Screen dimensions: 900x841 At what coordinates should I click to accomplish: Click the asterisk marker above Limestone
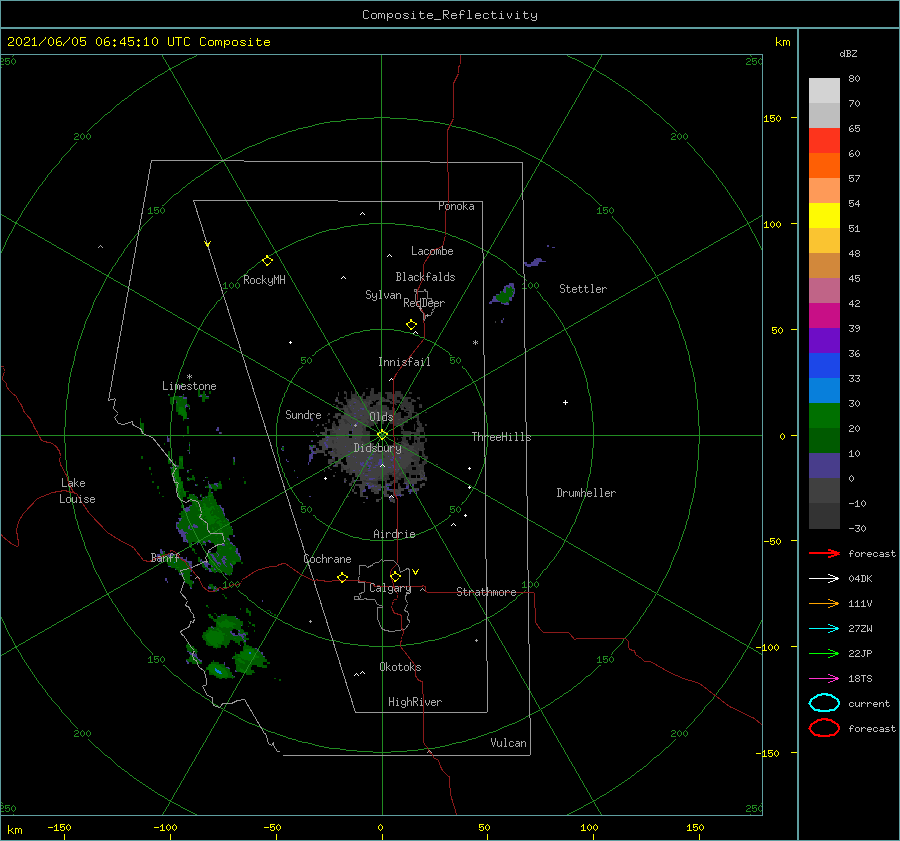tap(189, 377)
